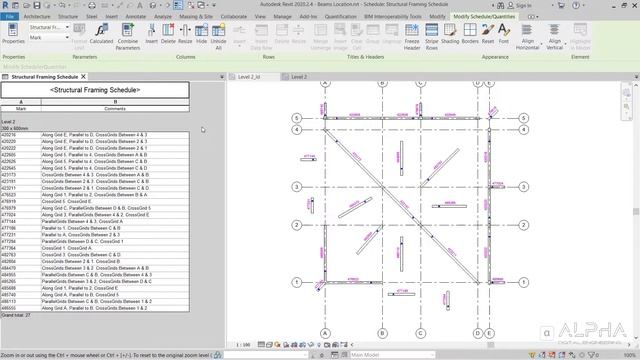The width and height of the screenshot is (640, 360).
Task: Reset schedule cell formatting
Action: coord(488,33)
